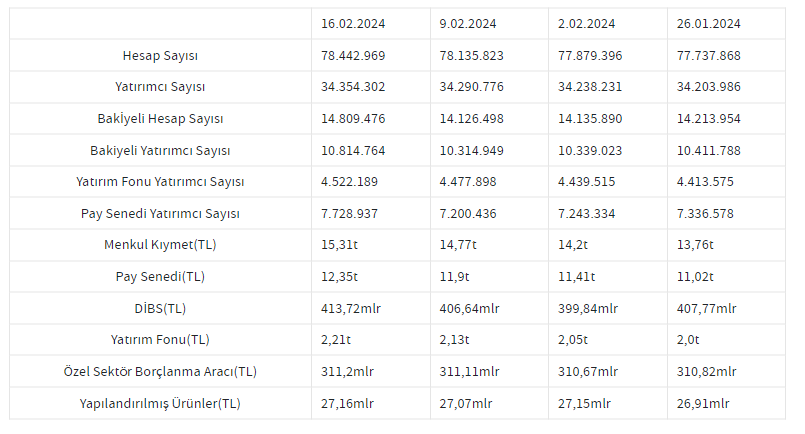Click the Bakiyeli Hesap Sayısı label
Screen dimensions: 805x434
click(160, 119)
